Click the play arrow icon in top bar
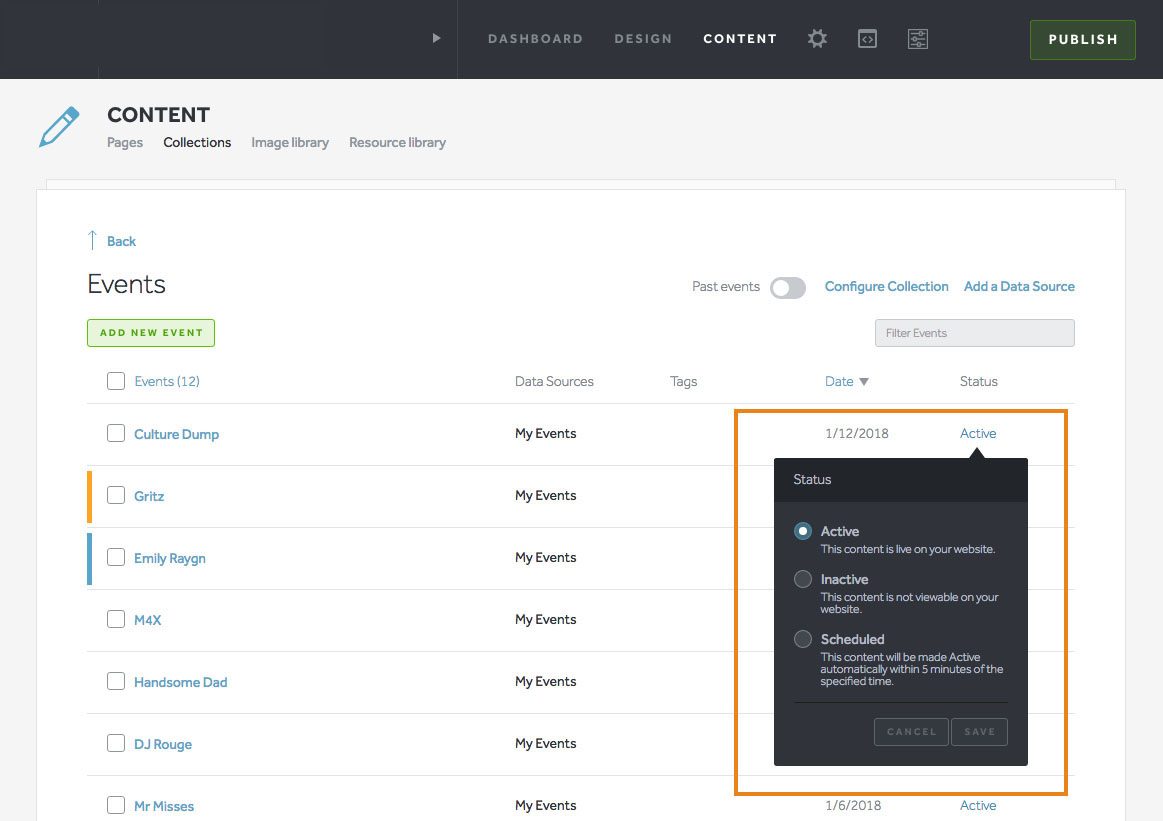 click(436, 39)
